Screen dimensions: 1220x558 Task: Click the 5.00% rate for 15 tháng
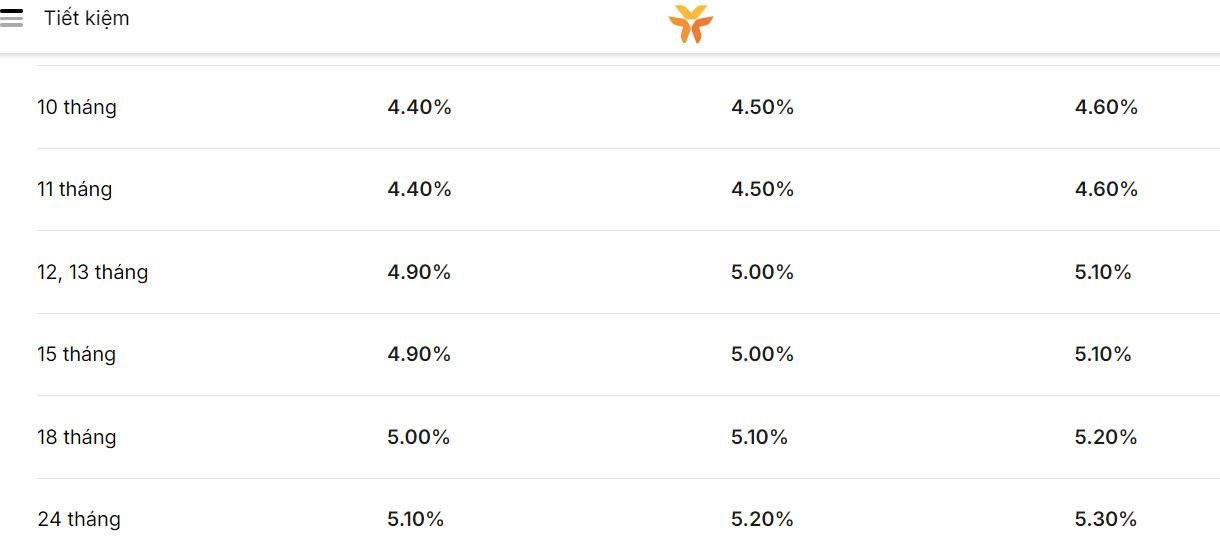763,354
